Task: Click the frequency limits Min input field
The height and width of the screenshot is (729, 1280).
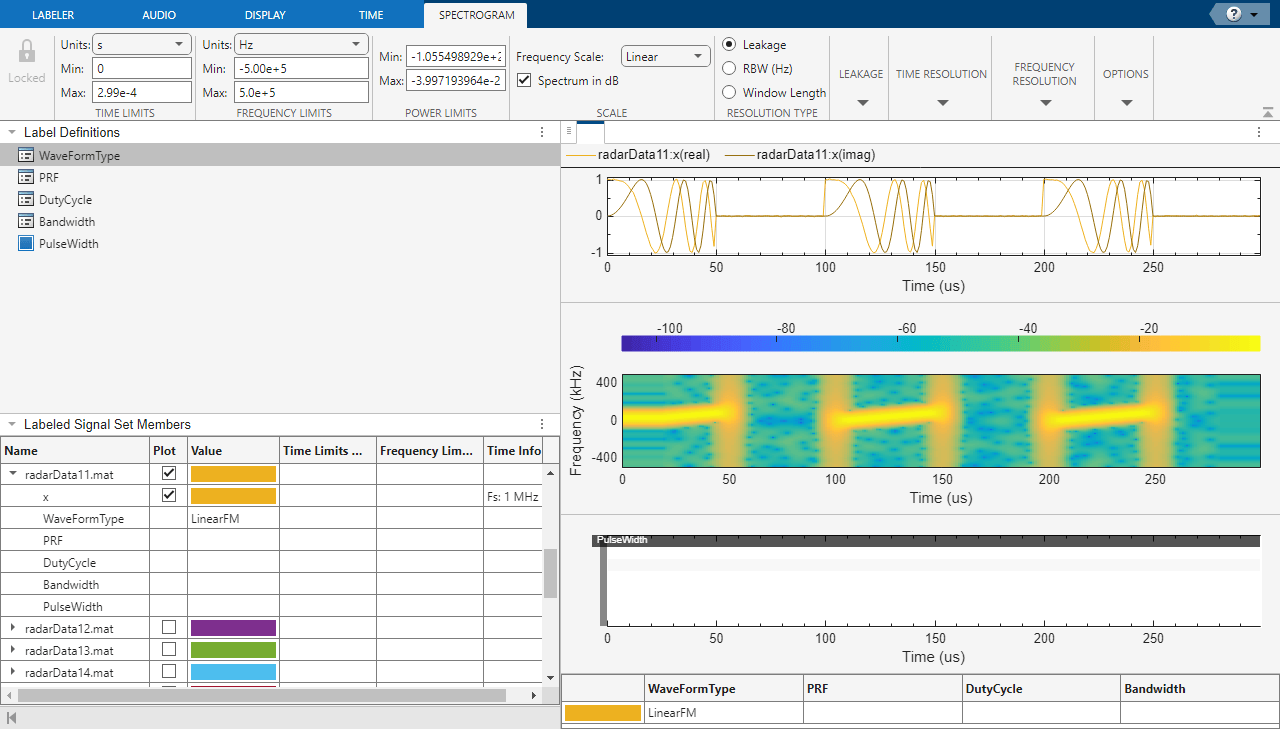Action: pyautogui.click(x=302, y=69)
